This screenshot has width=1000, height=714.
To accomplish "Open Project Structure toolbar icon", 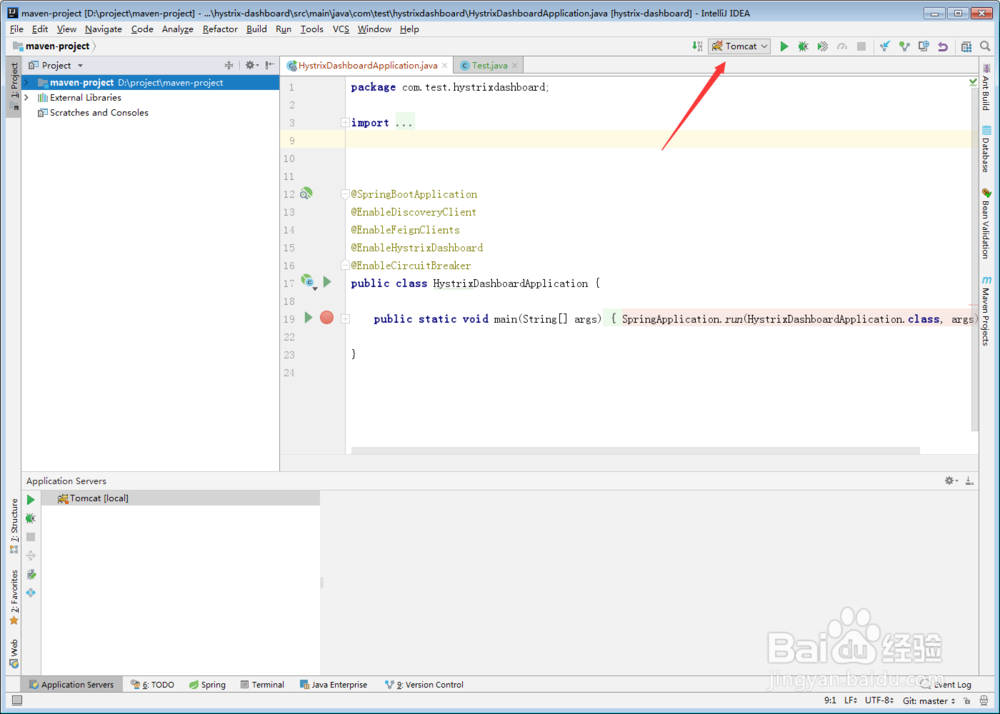I will tap(966, 46).
